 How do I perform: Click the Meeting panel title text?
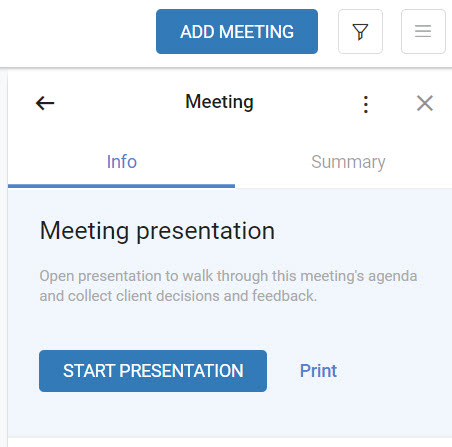pos(219,102)
